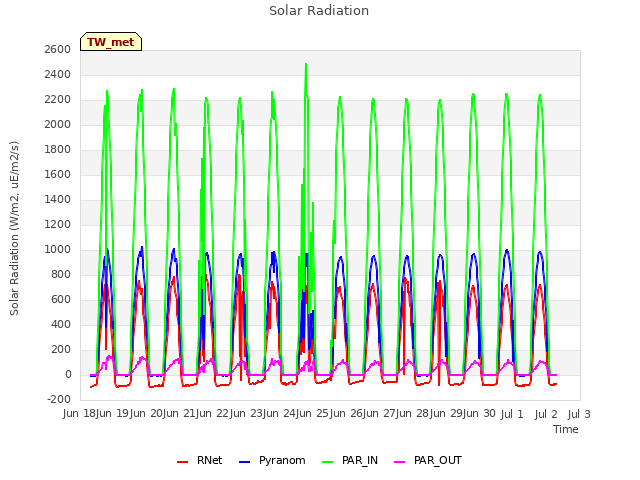
Task: Click the blue Pyranom legend color marker
Action: (244, 462)
